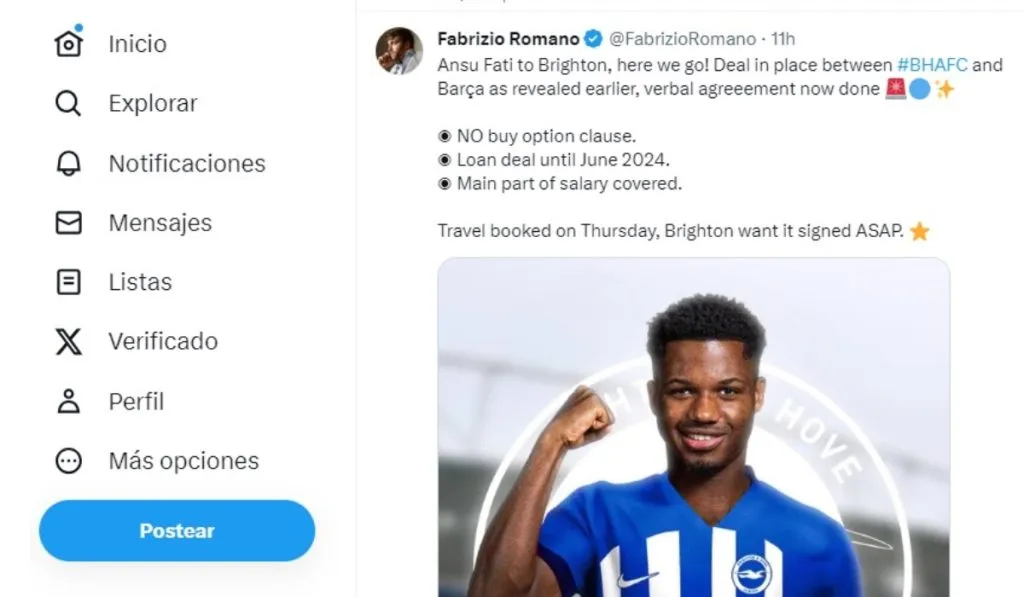1024x597 pixels.
Task: Click the Perfil person icon
Action: 68,401
